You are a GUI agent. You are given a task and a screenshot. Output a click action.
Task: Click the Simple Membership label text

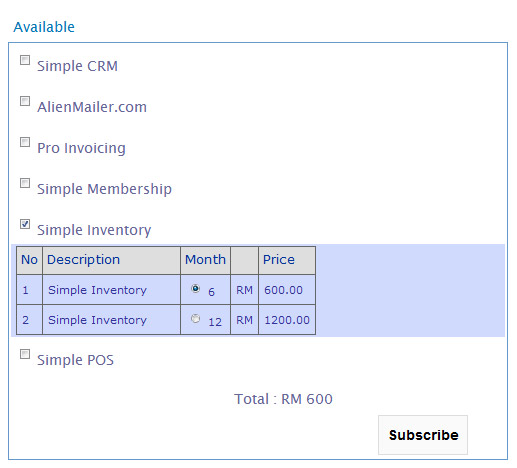pyautogui.click(x=104, y=189)
